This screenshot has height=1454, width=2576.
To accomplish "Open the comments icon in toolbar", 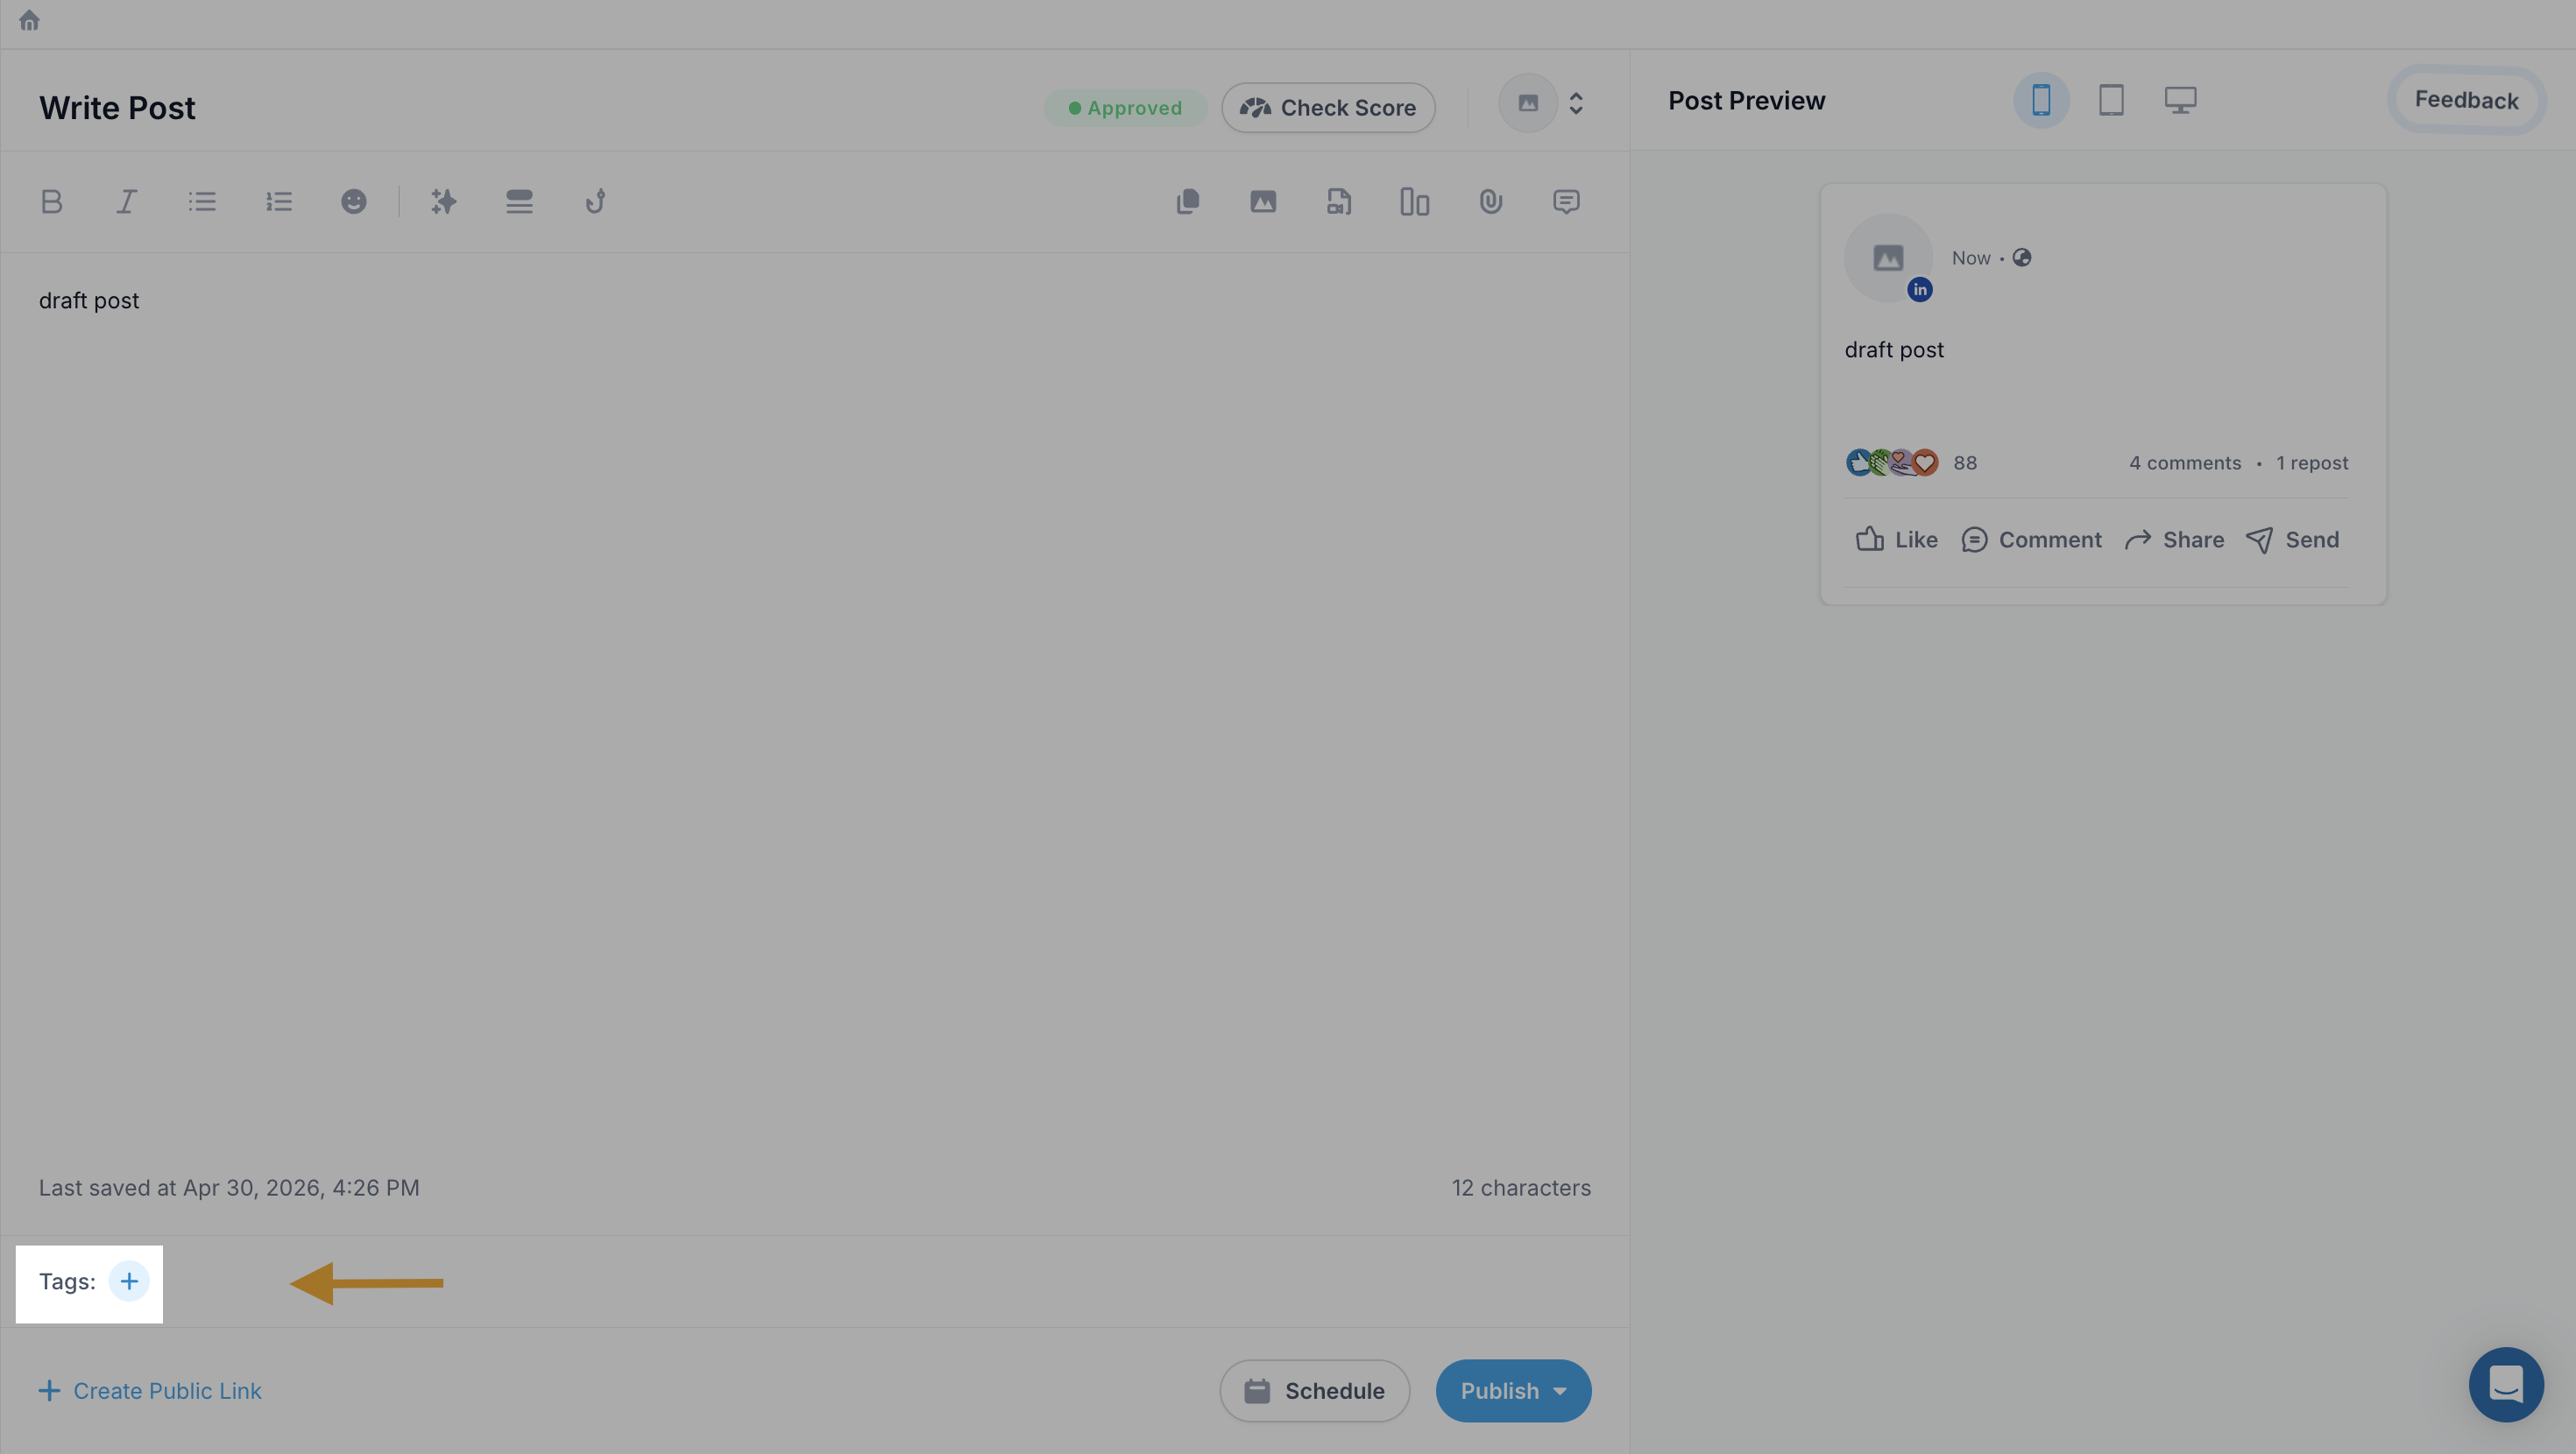I will (1566, 202).
